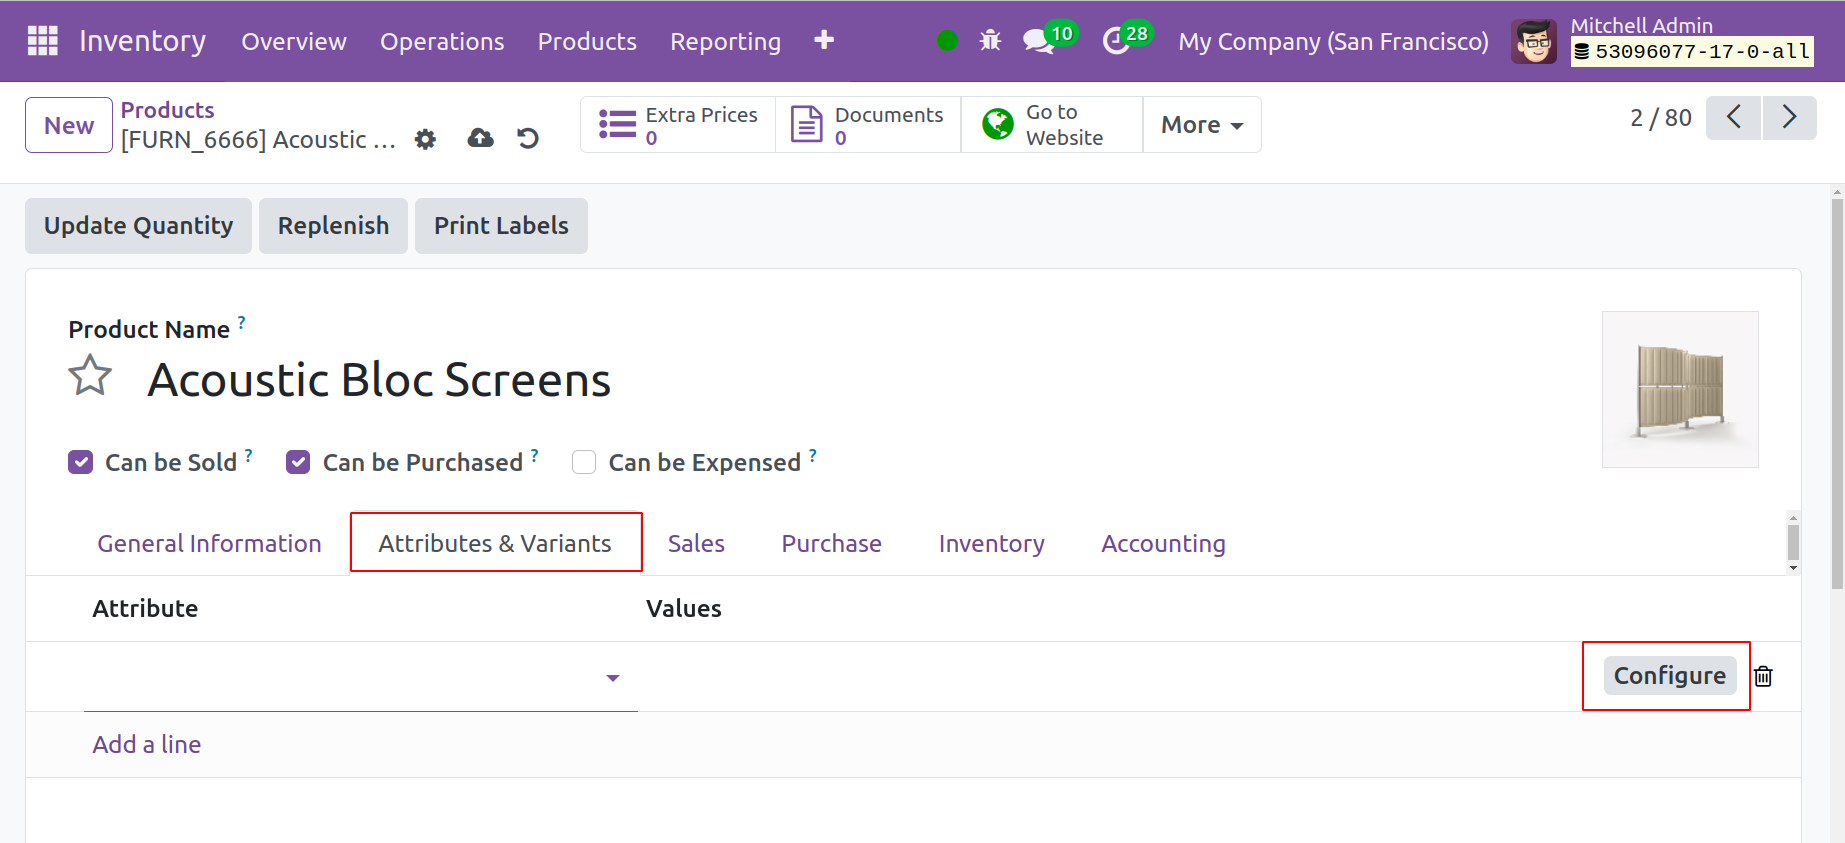The image size is (1845, 843).
Task: Open the activities clock icon
Action: [x=1115, y=41]
